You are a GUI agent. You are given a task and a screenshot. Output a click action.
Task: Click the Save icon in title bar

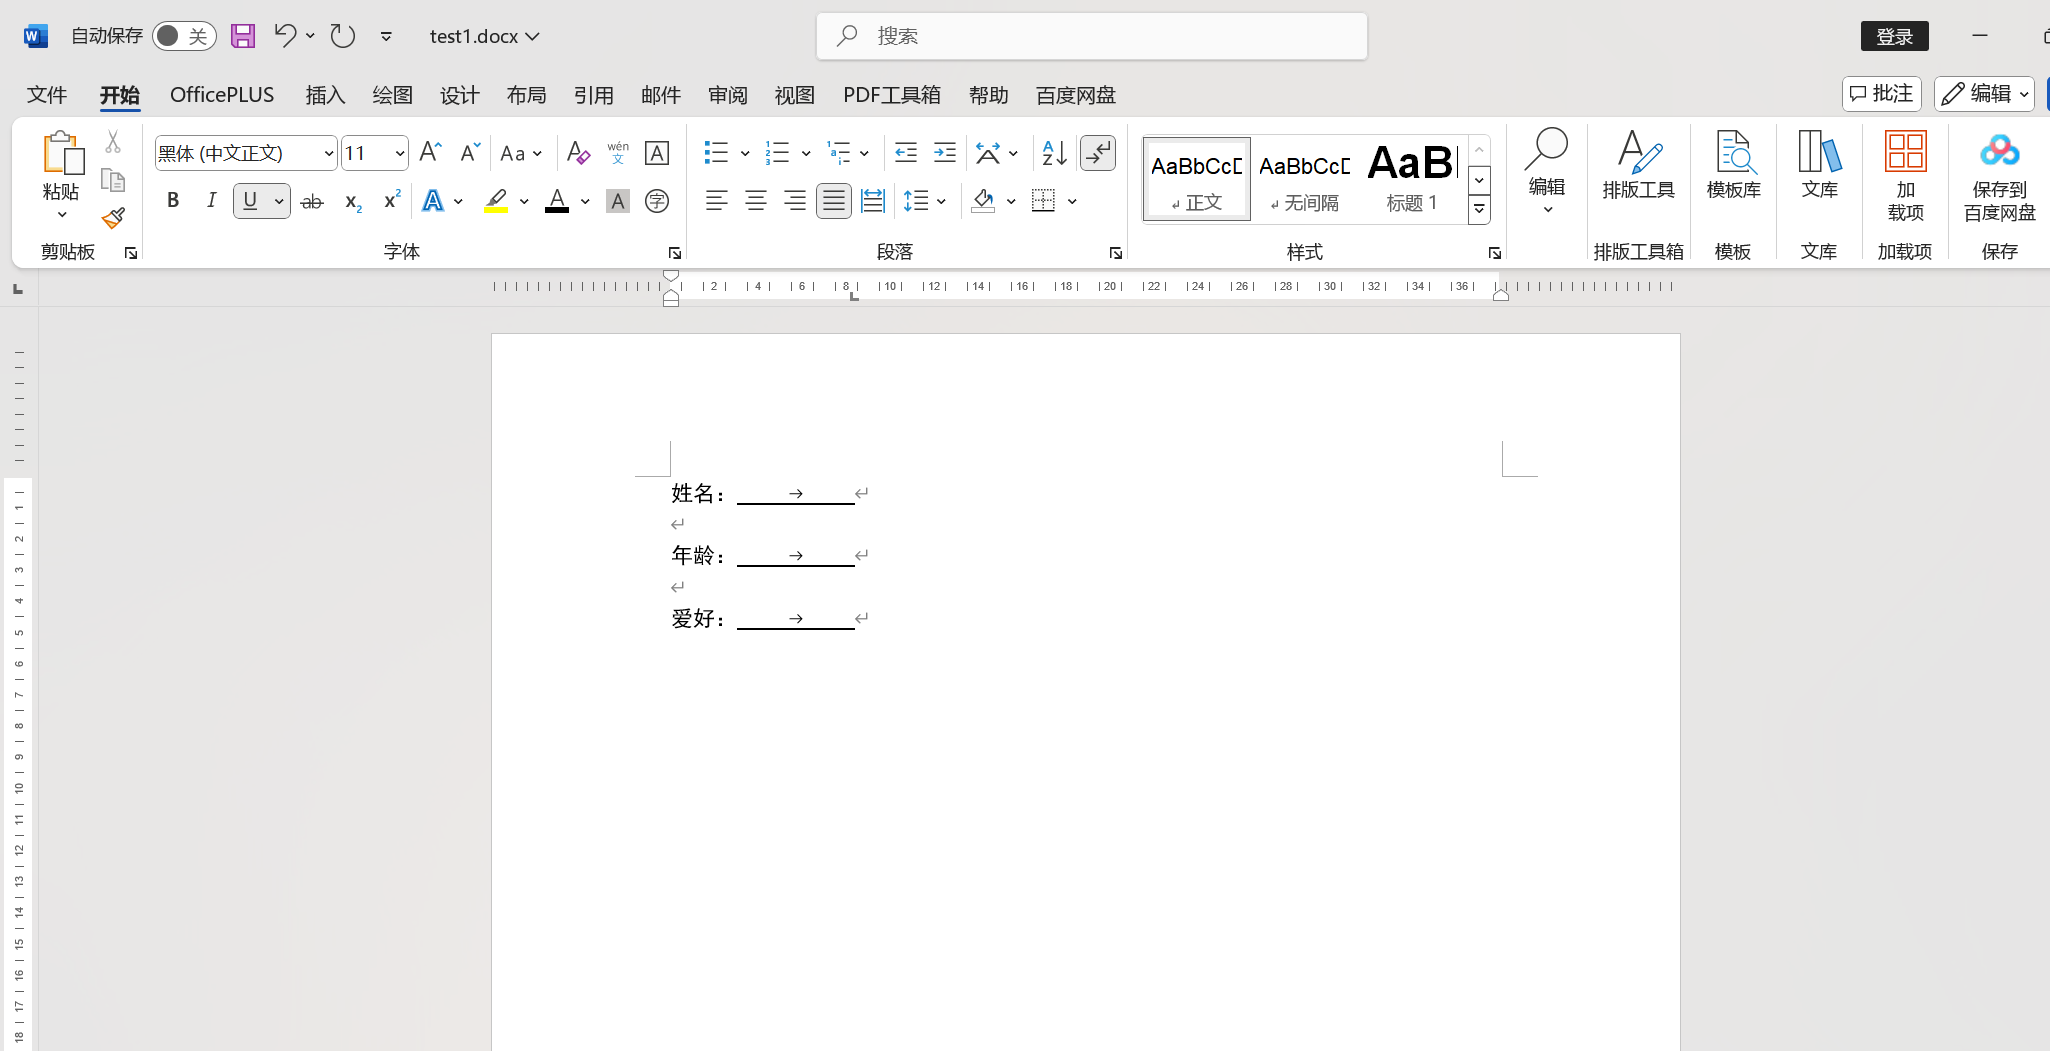tap(243, 36)
